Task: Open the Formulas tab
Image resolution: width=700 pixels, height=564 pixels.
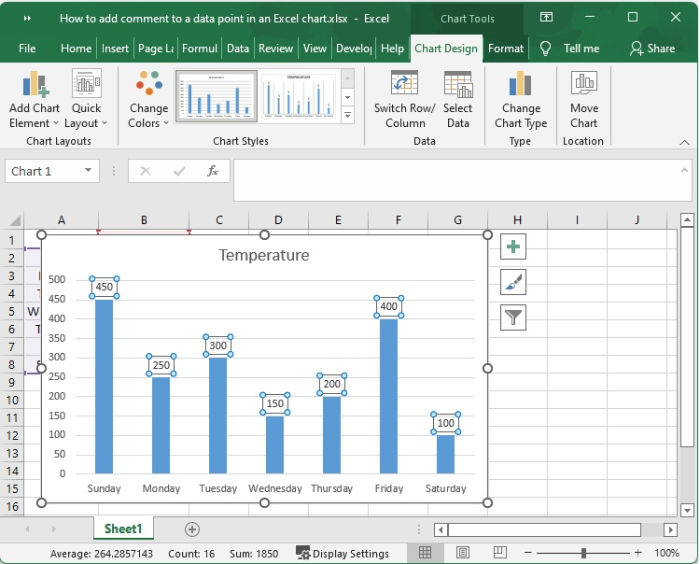Action: (200, 48)
